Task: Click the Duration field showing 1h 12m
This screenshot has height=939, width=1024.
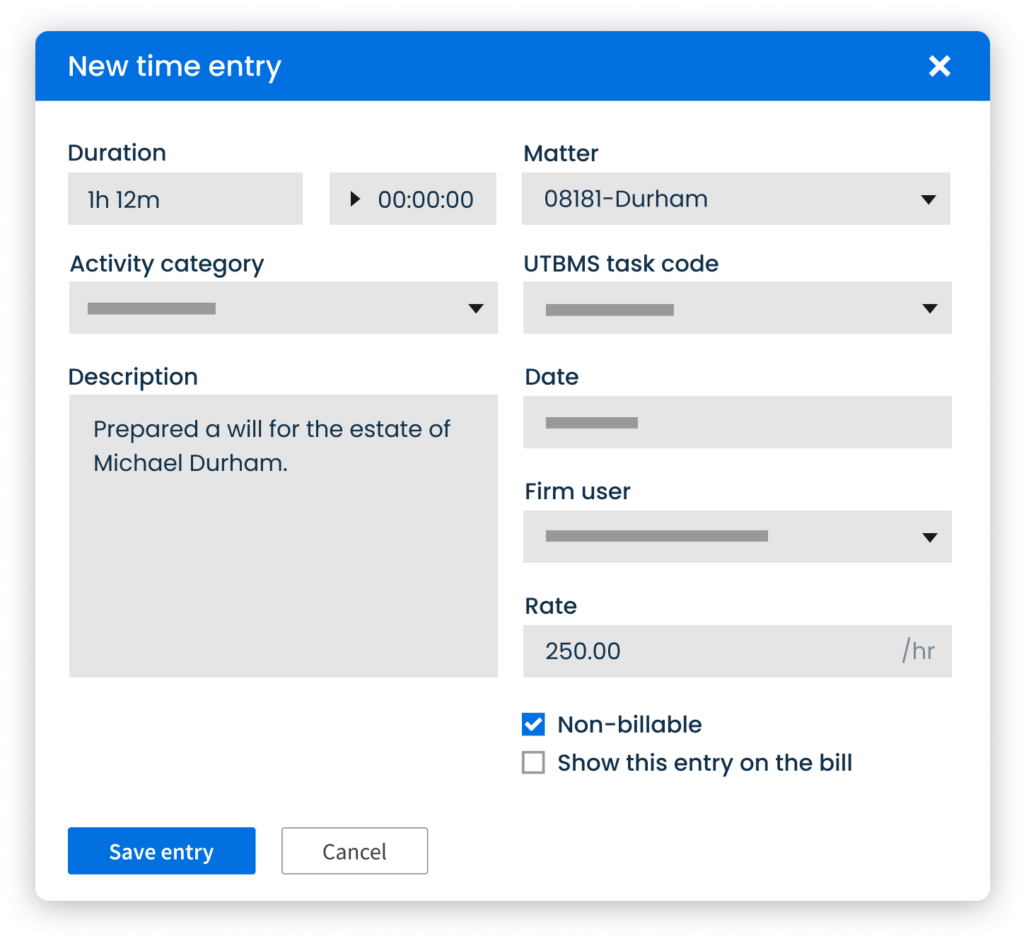Action: coord(185,199)
